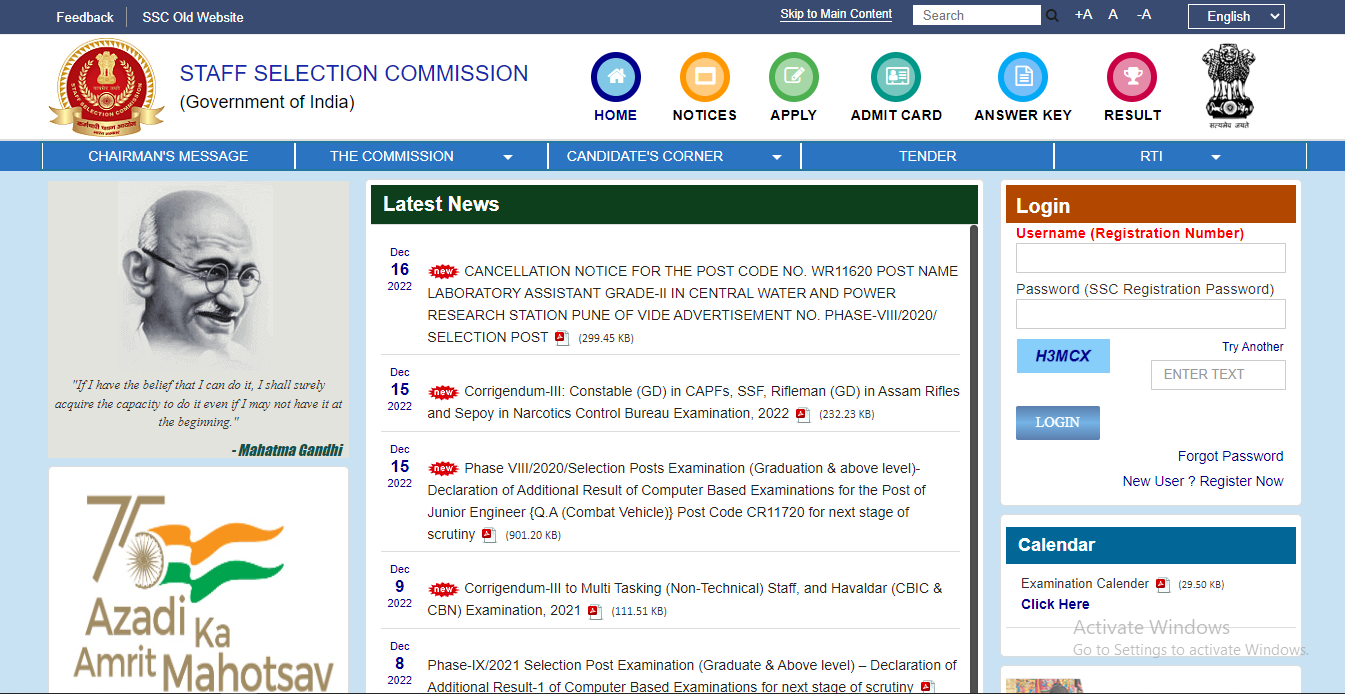Click Skip to Main Content link
This screenshot has height=694, width=1345.
click(836, 14)
